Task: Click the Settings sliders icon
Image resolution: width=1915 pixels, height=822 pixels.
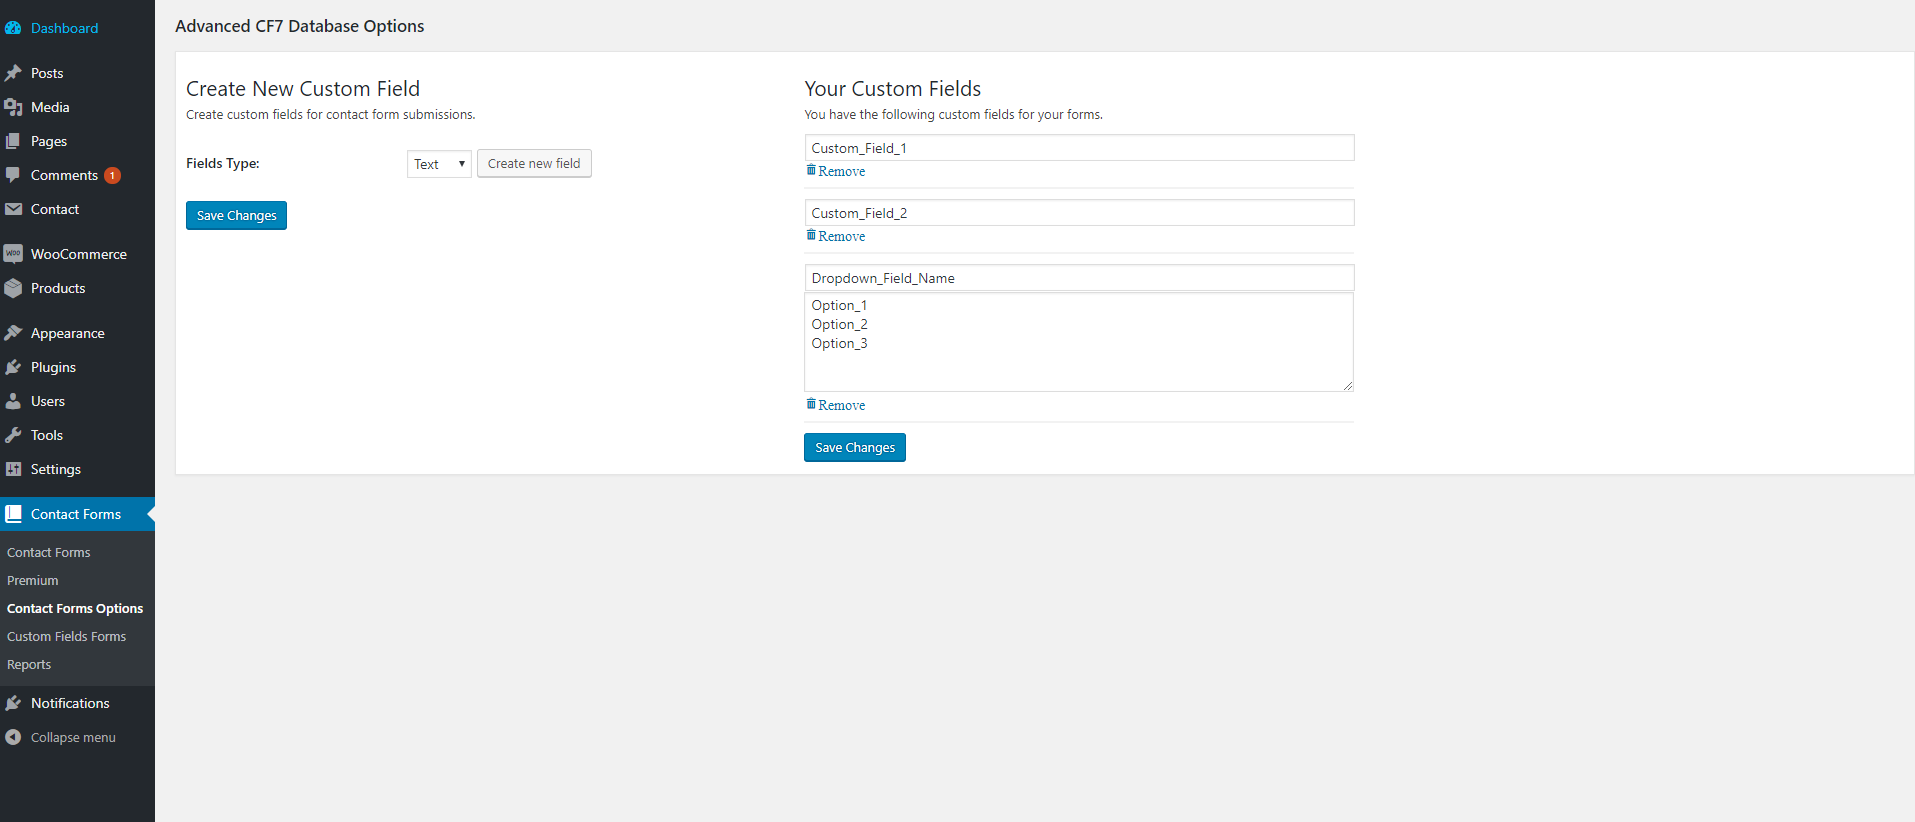Action: click(13, 469)
